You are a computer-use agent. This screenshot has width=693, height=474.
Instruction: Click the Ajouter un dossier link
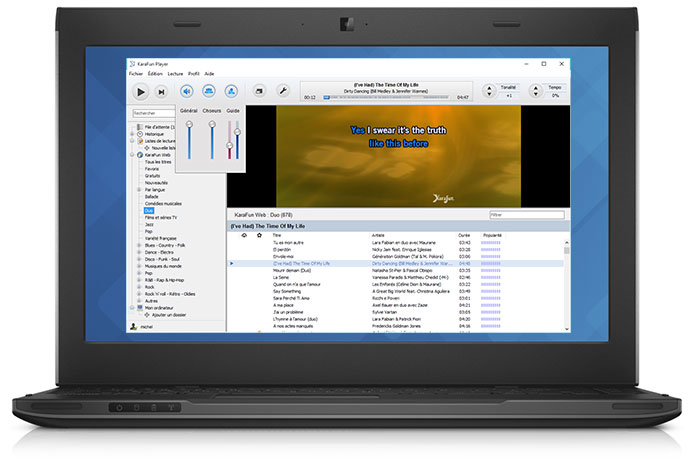pyautogui.click(x=169, y=315)
